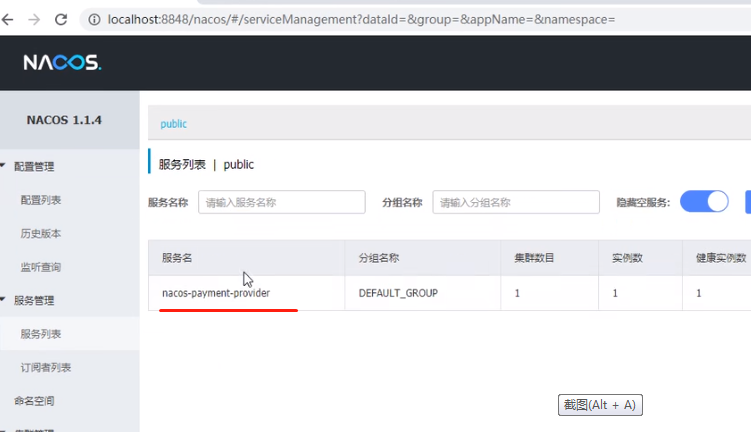View site info icon in address bar
Image resolution: width=751 pixels, height=432 pixels.
pyautogui.click(x=94, y=20)
